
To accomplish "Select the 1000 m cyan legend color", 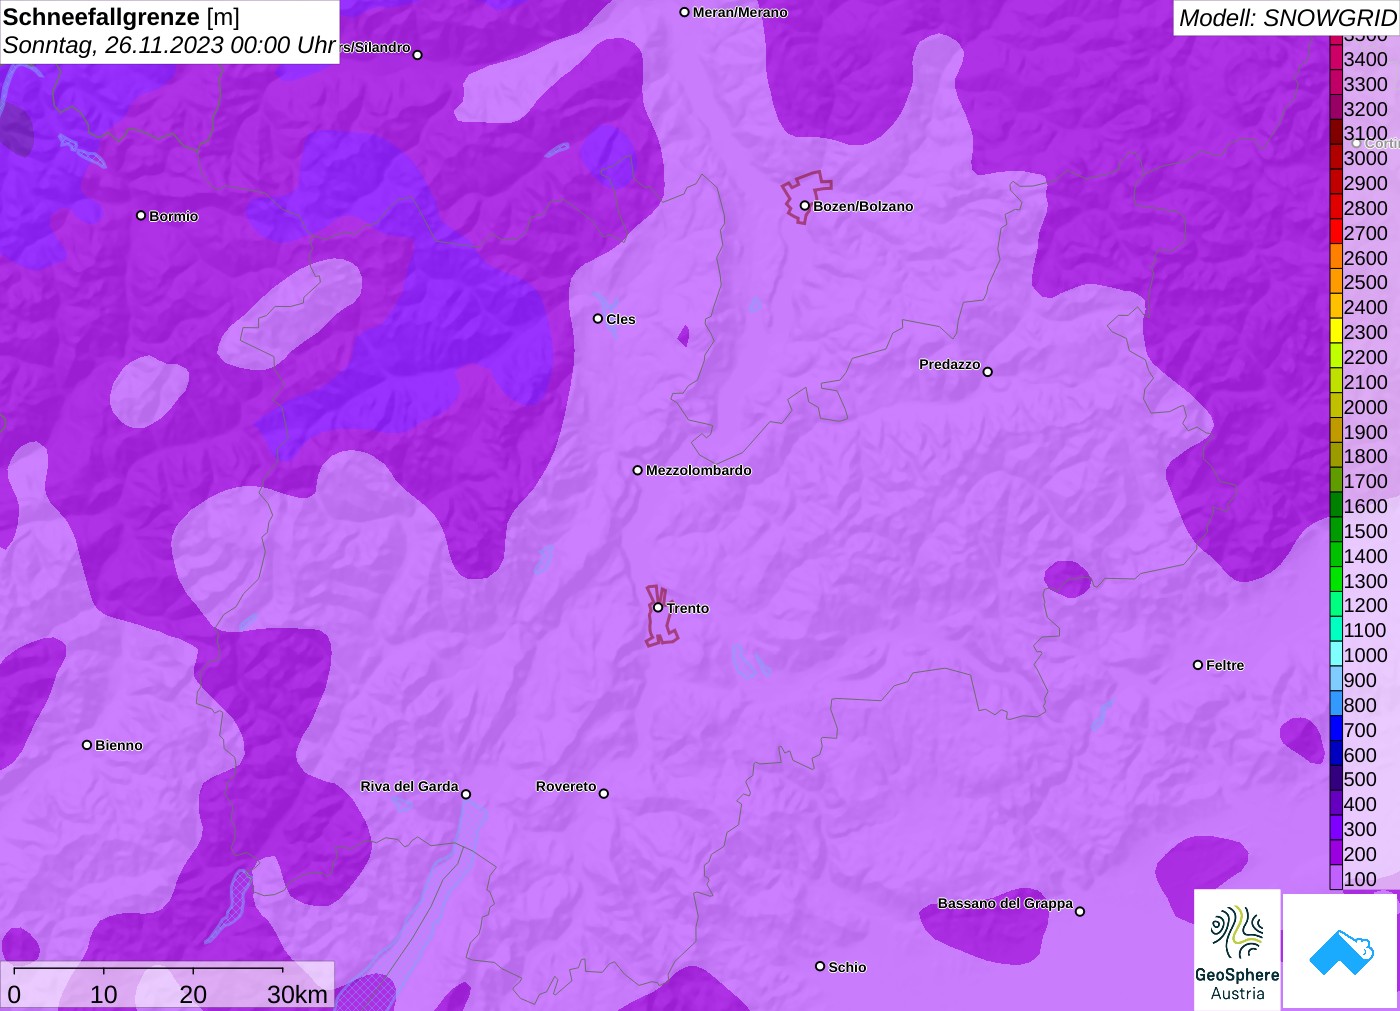I will coord(1336,655).
